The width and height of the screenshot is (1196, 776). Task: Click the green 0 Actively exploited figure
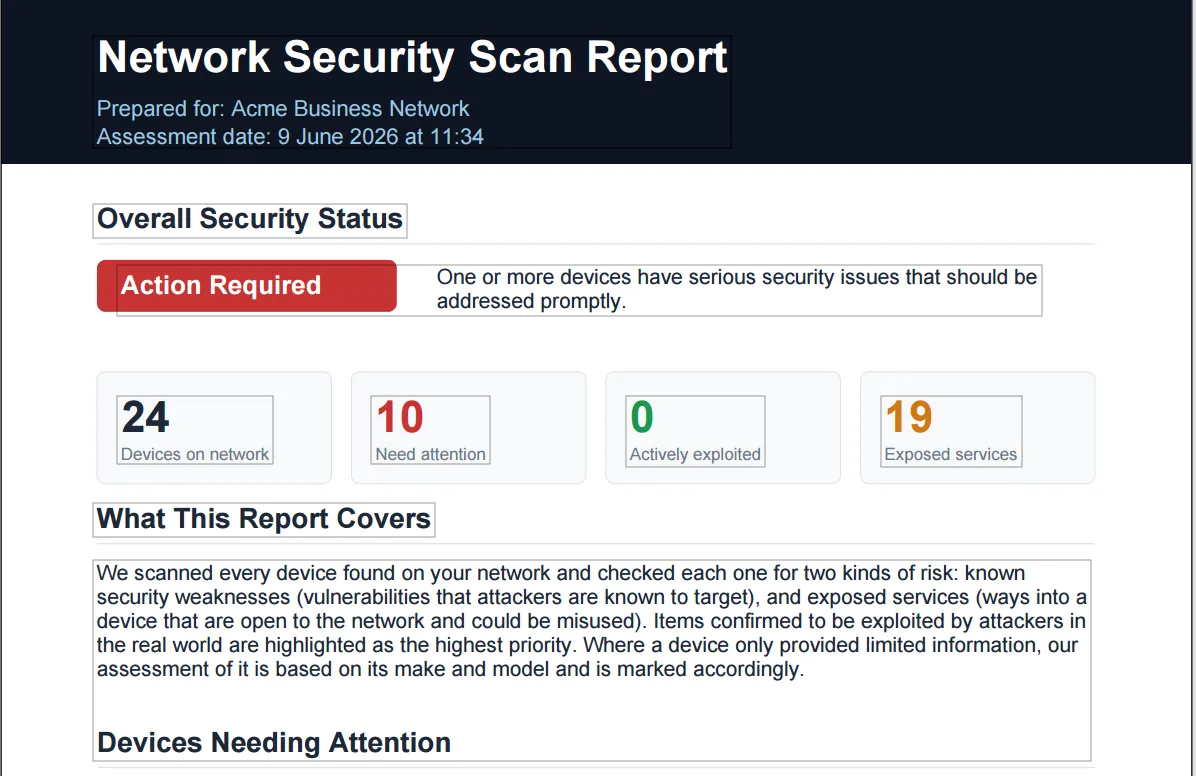[642, 417]
